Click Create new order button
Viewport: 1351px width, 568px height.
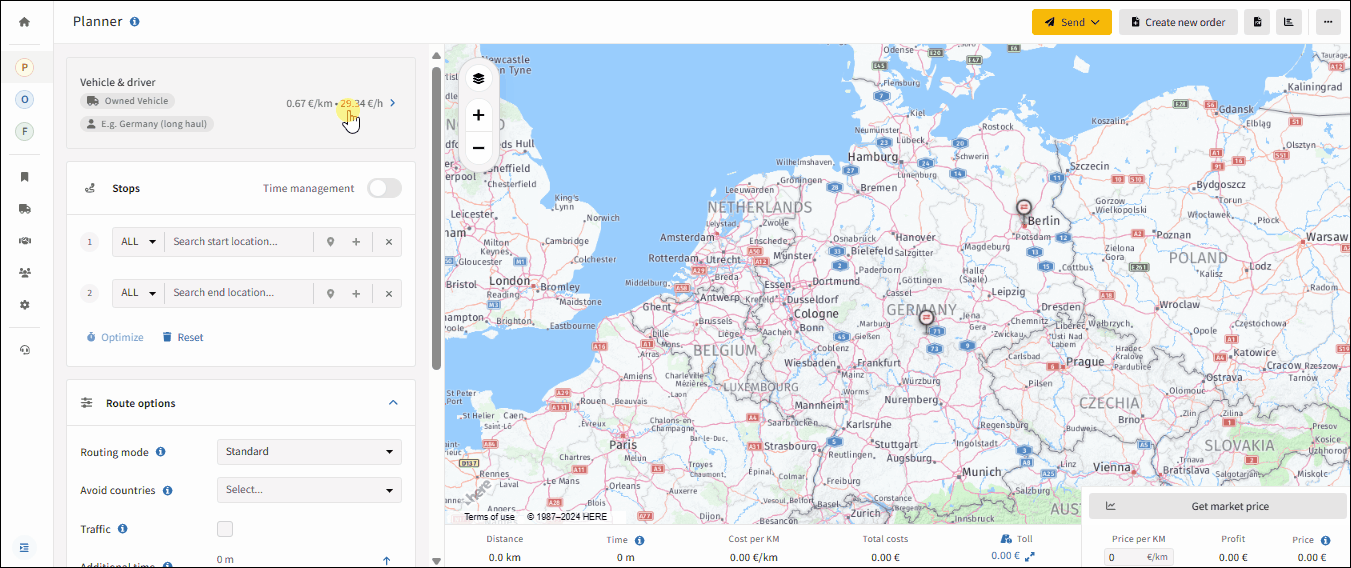[x=1178, y=22]
